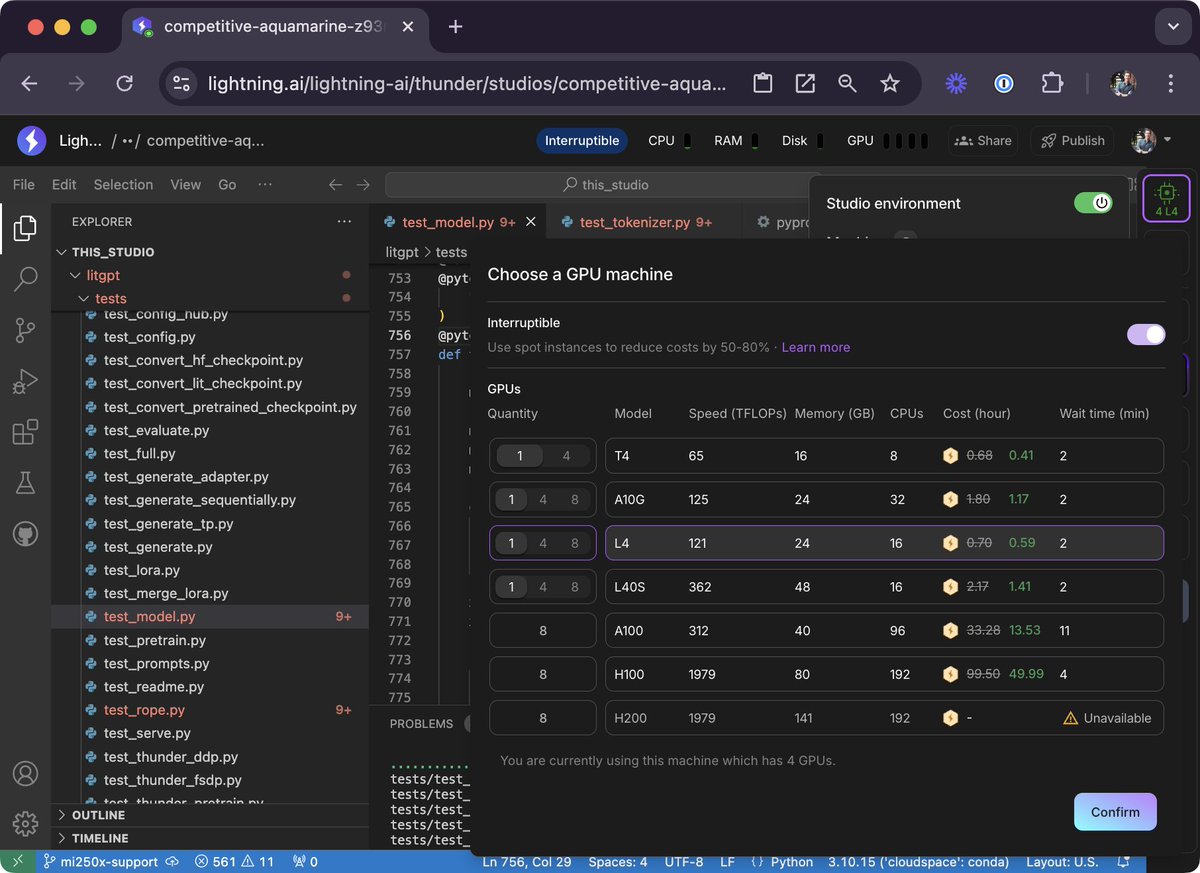This screenshot has width=1200, height=873.
Task: Open the browser tab search chevron
Action: point(1171,27)
